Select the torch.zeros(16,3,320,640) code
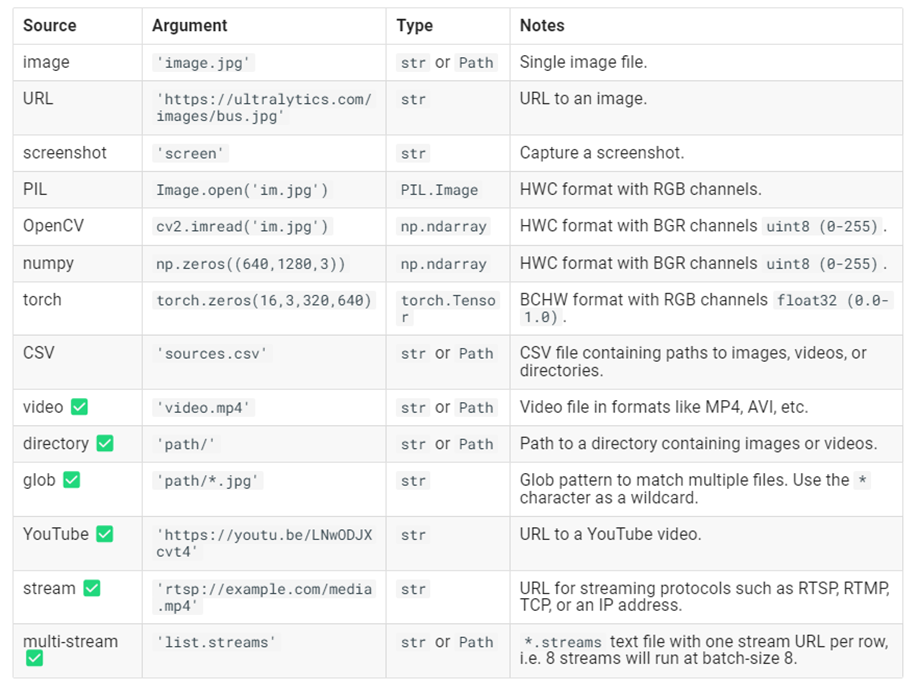Viewport: 919px width, 691px height. pos(264,301)
